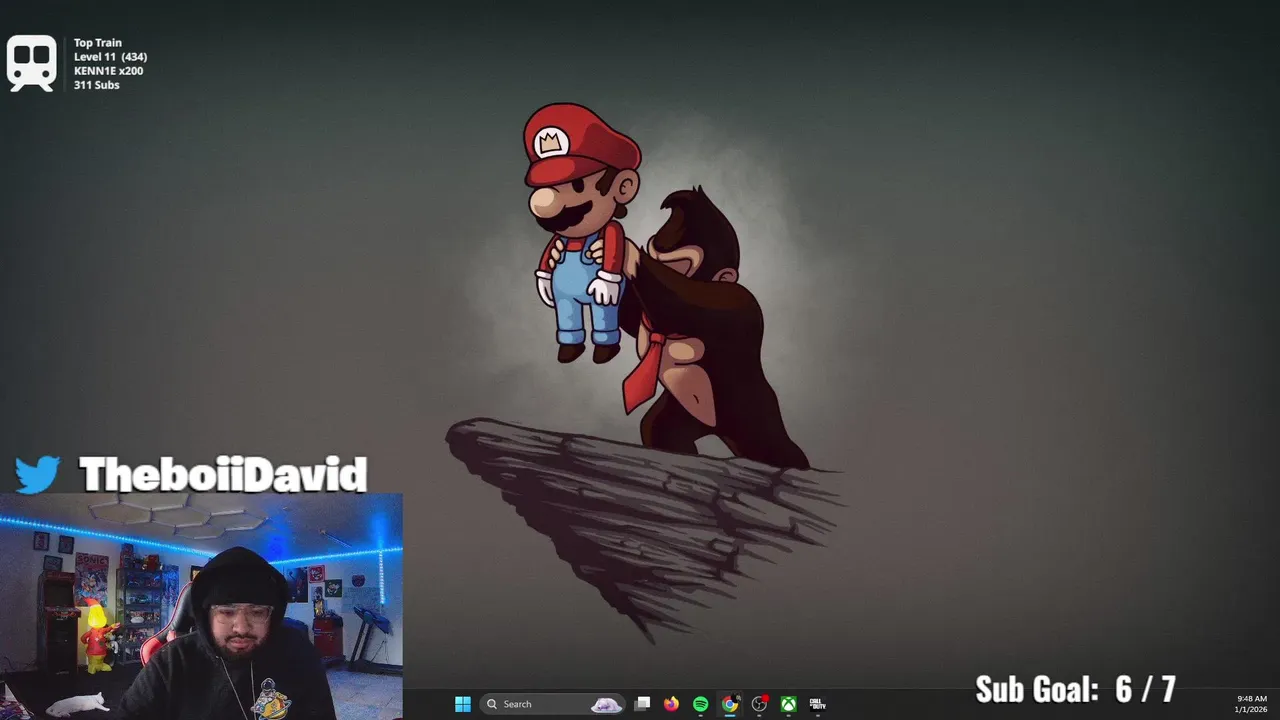Open Spotify from the taskbar
Screen dimensions: 1280x720
pos(700,704)
